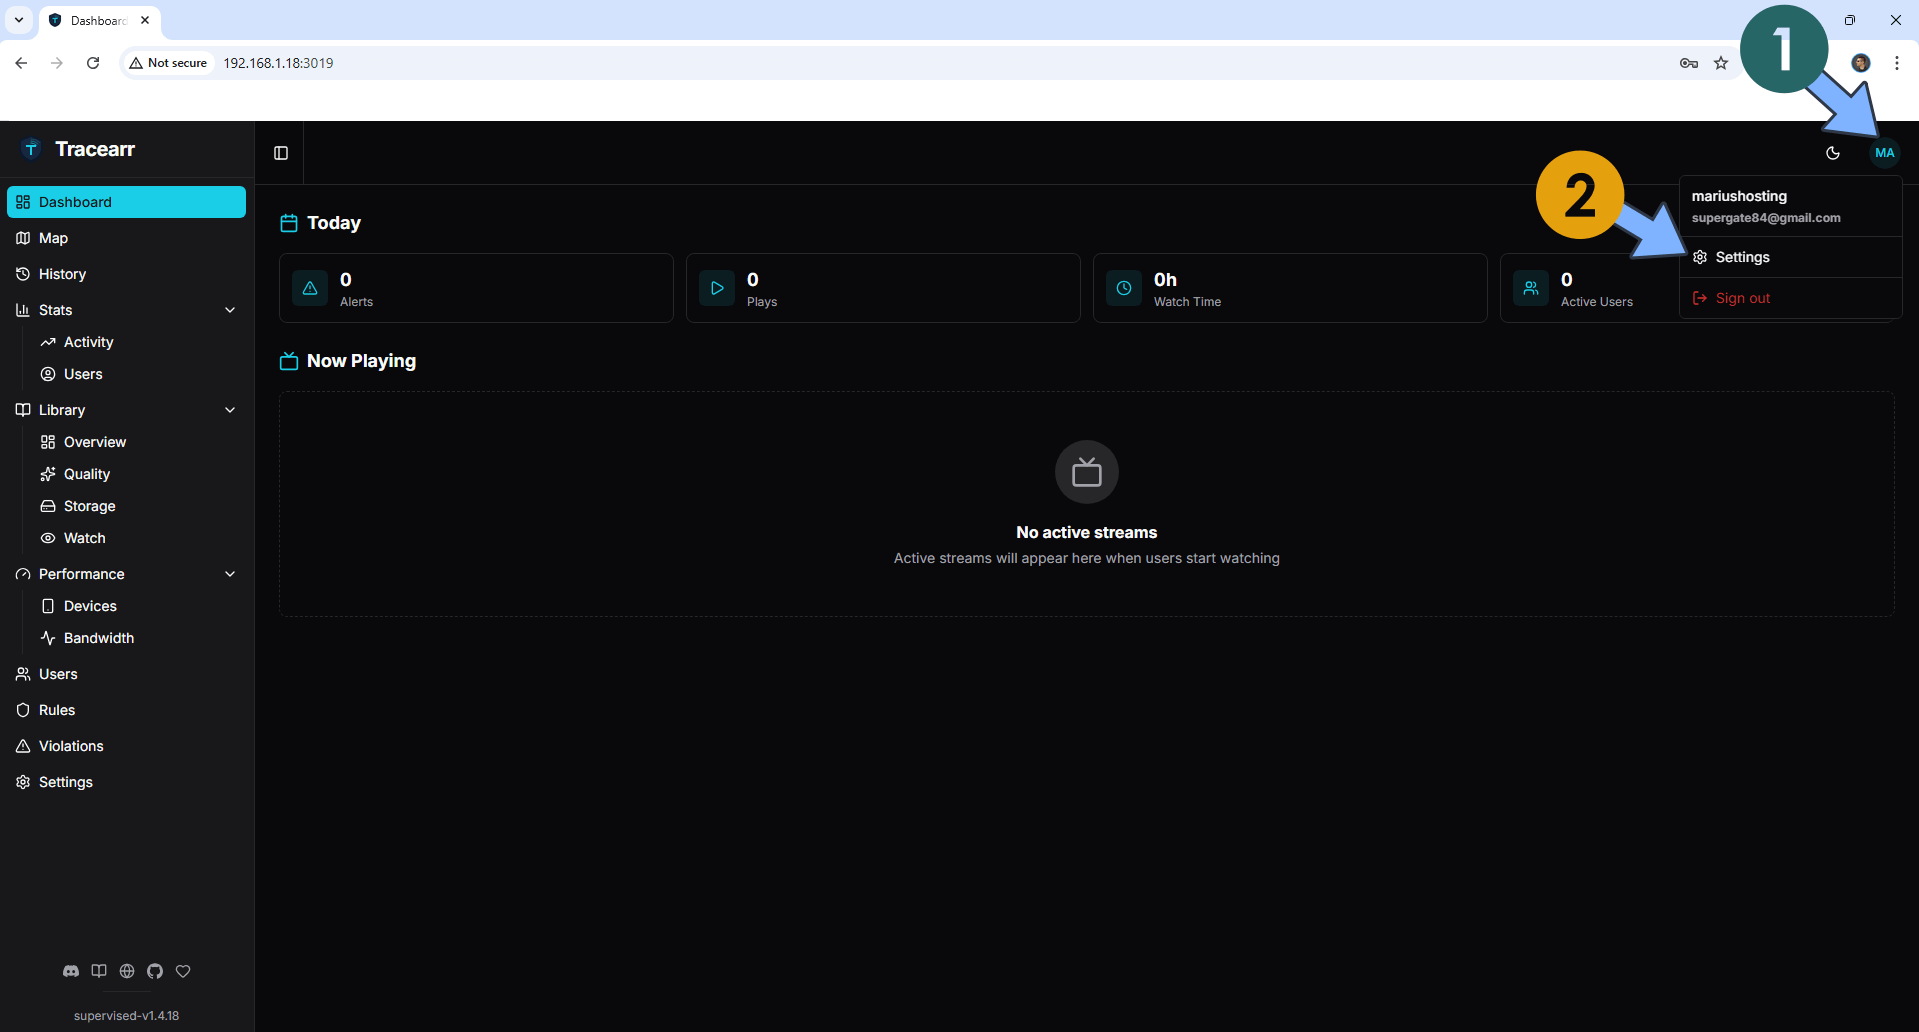Open the documentation book icon in sidebar footer
Viewport: 1919px width, 1032px height.
(x=98, y=970)
